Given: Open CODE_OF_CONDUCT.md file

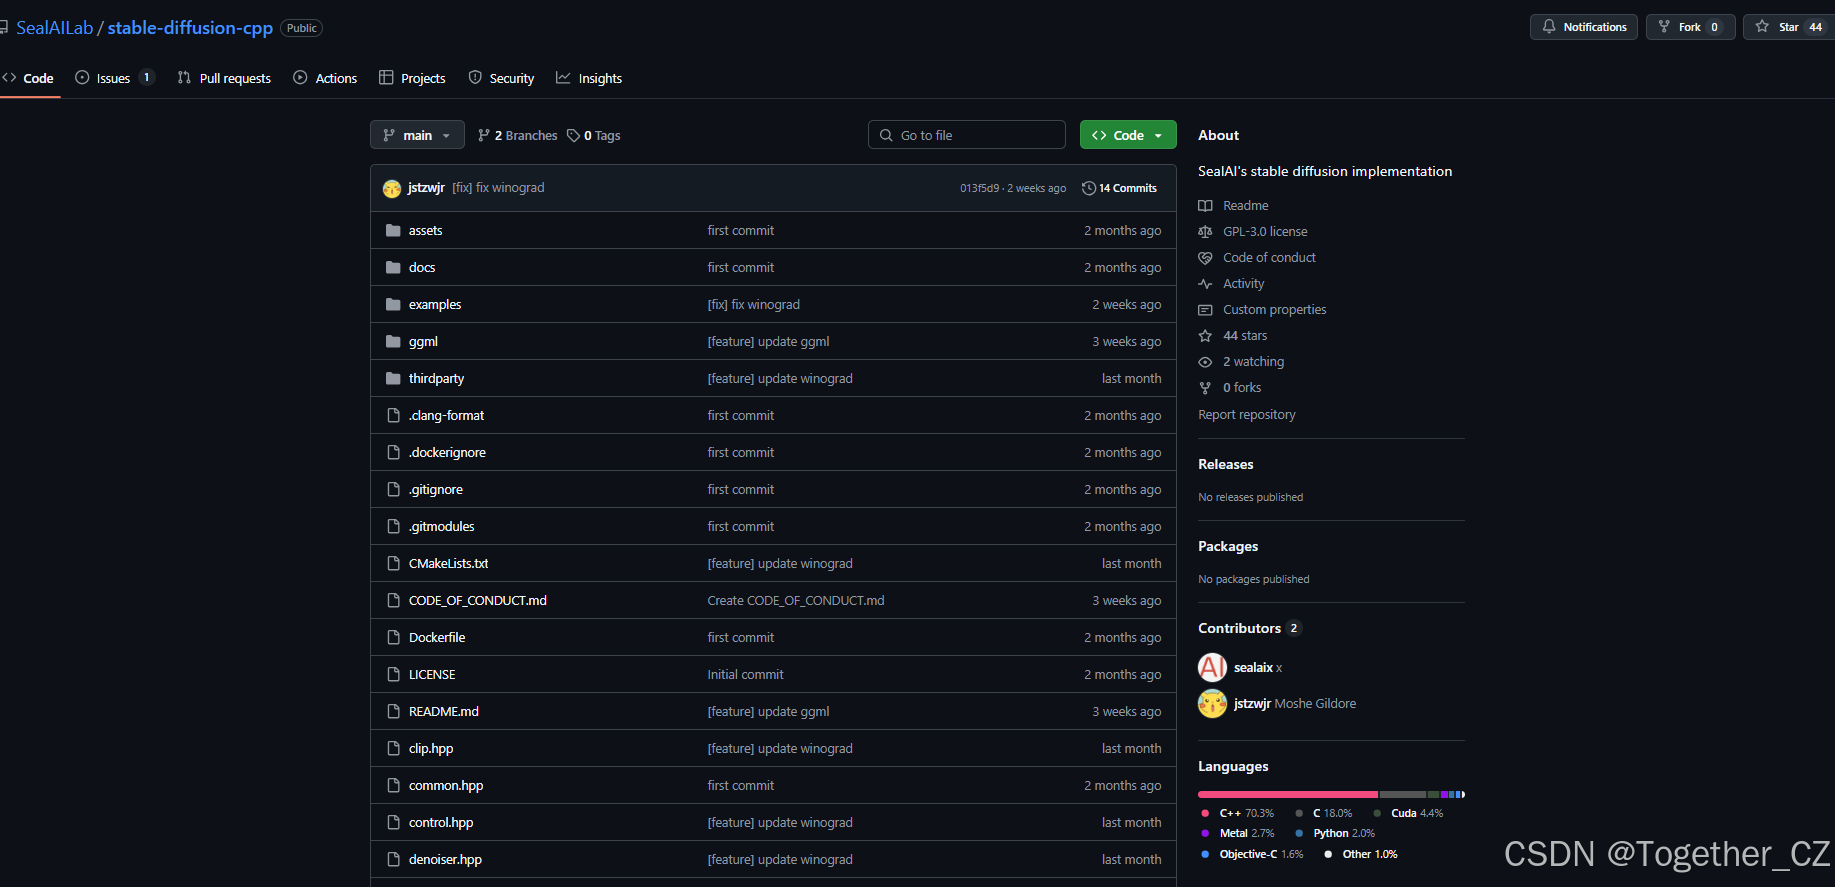Looking at the screenshot, I should coord(478,600).
